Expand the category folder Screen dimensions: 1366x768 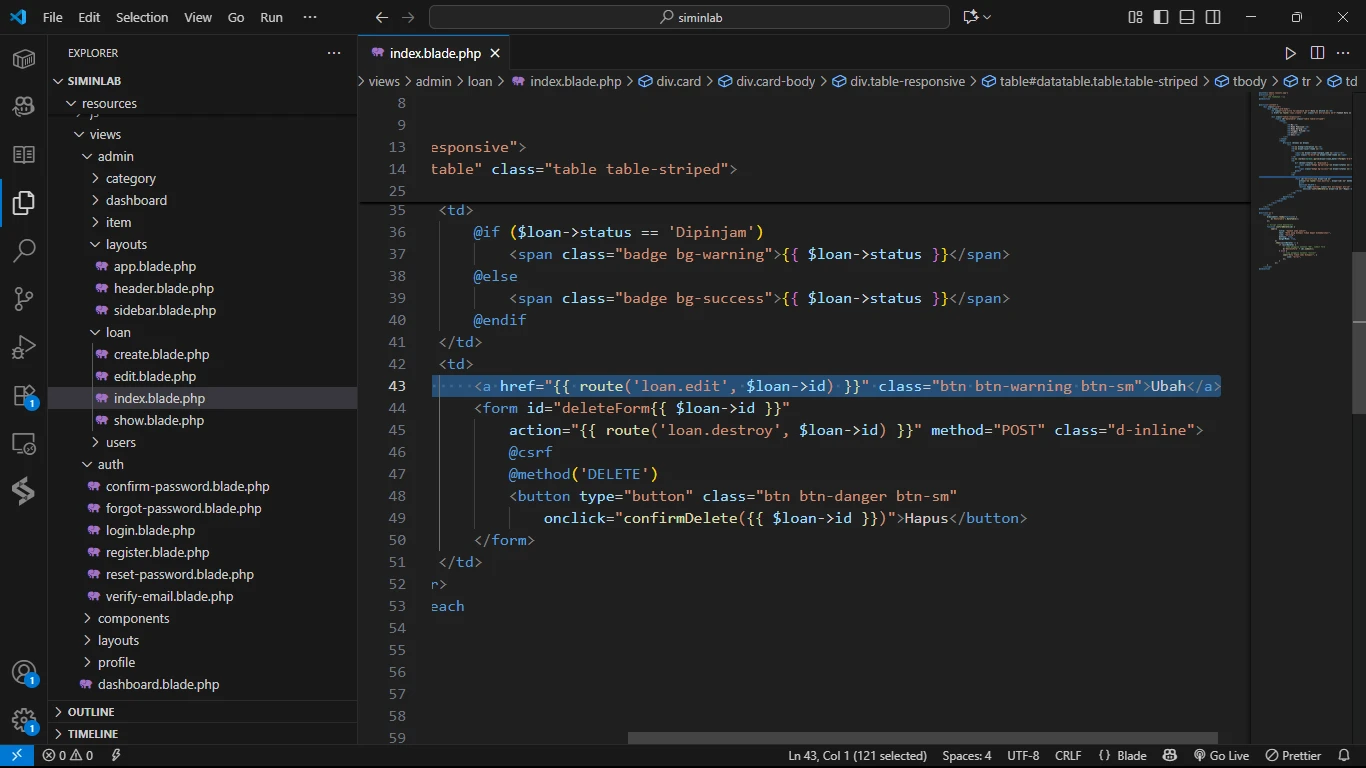(x=130, y=178)
